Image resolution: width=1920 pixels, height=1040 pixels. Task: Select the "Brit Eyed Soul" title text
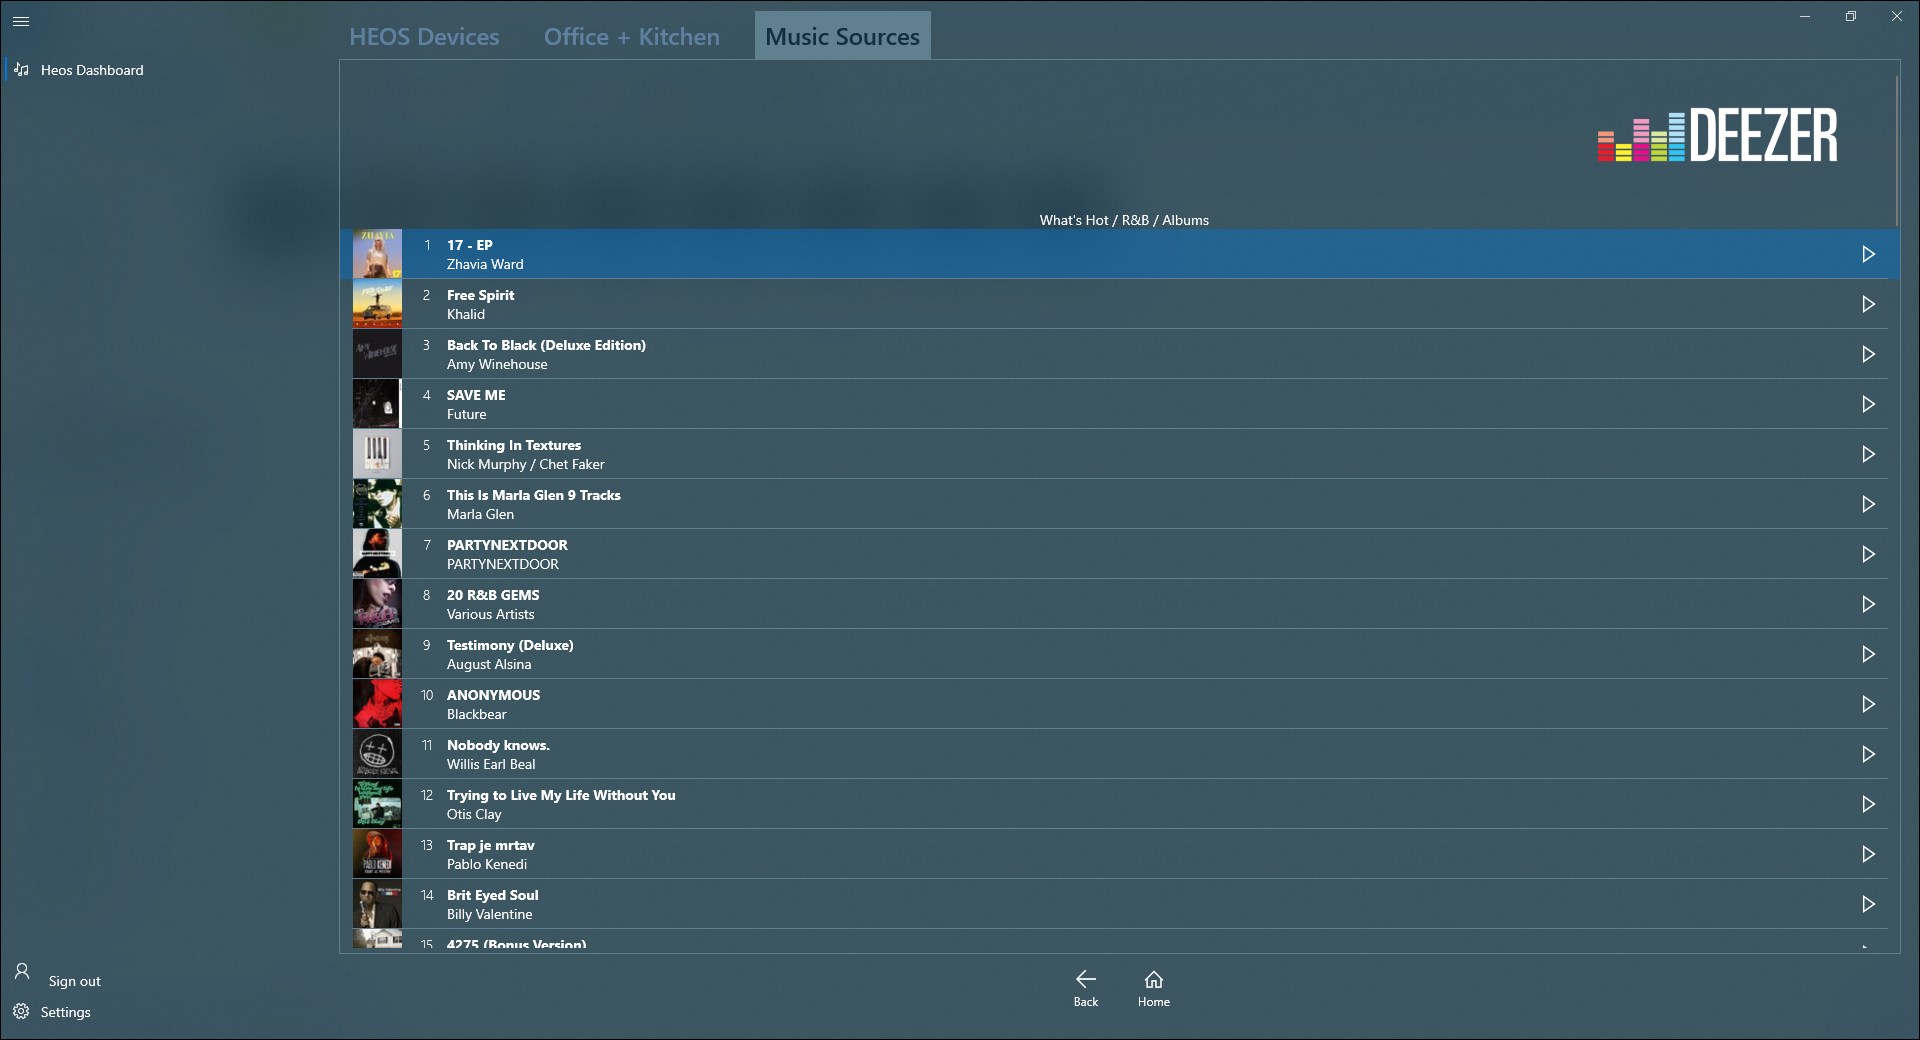pyautogui.click(x=493, y=895)
